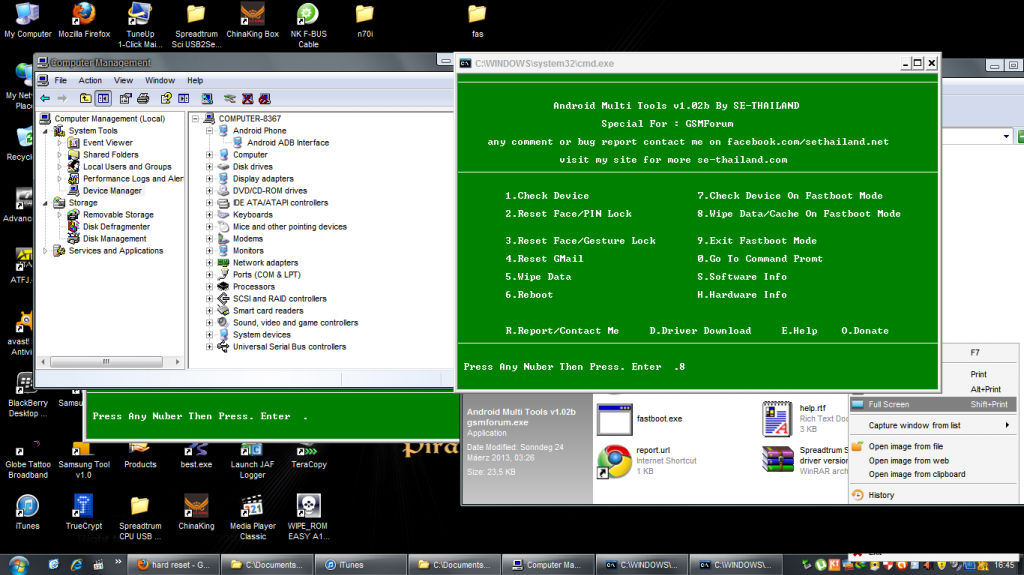Expand Universal Serial Bus controllers
The height and width of the screenshot is (575, 1024).
[210, 347]
